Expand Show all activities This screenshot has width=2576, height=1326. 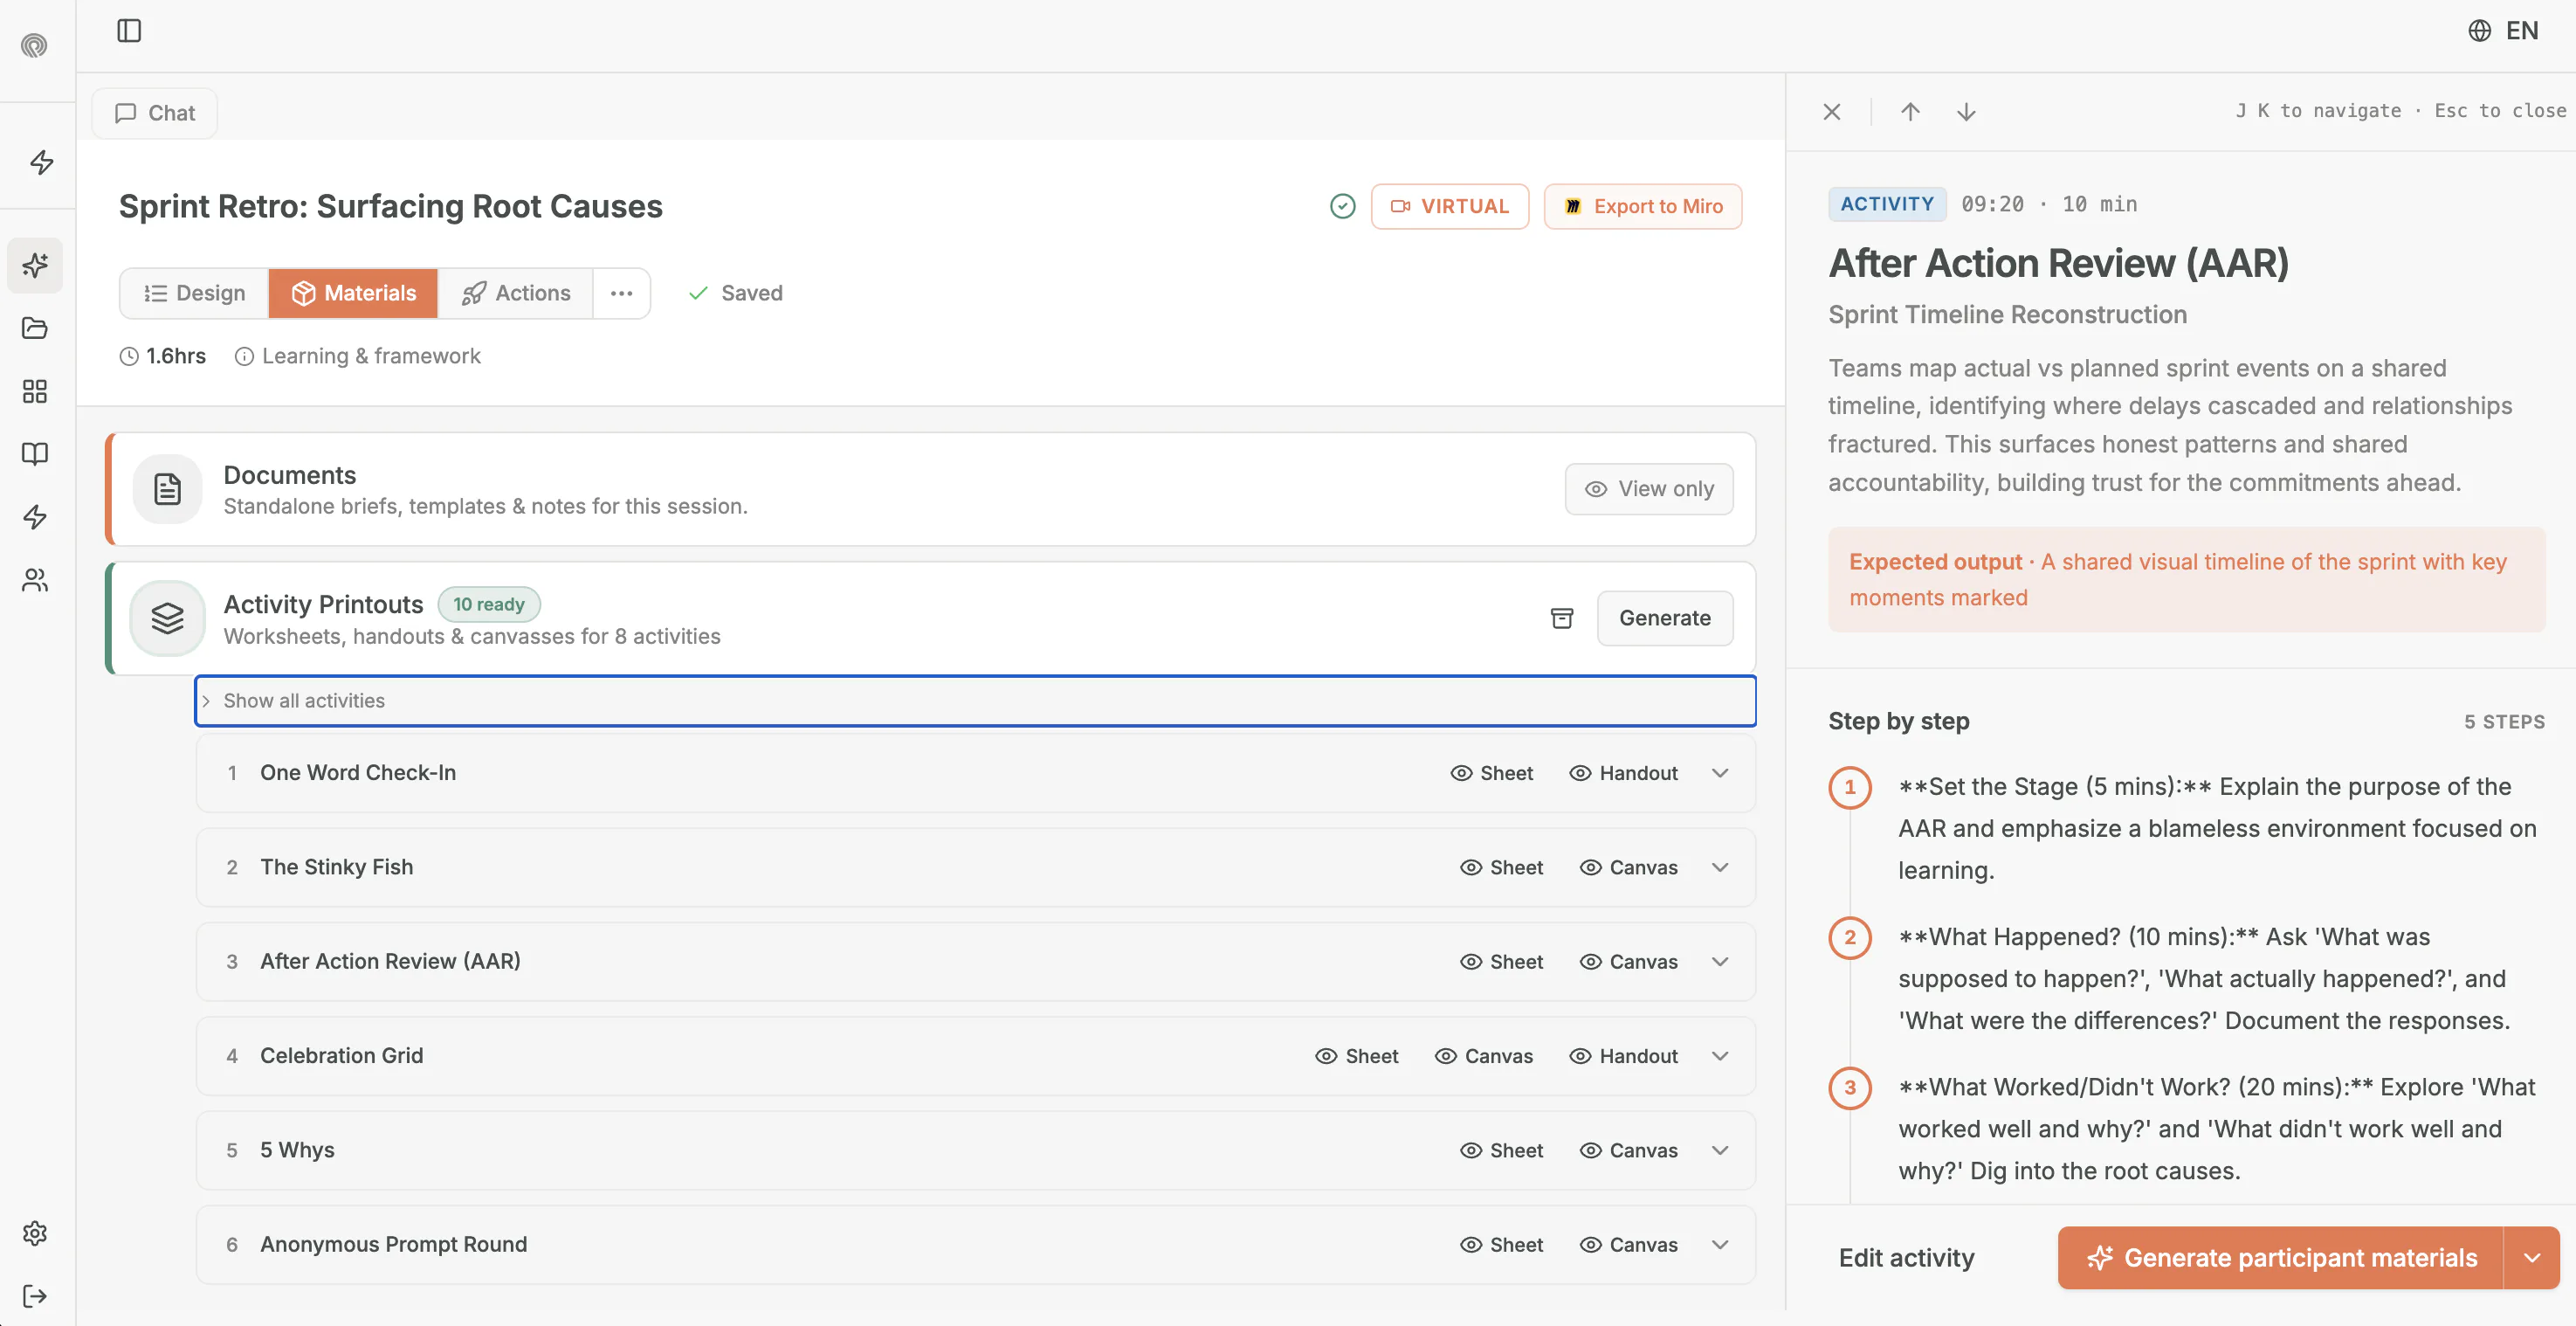(x=975, y=701)
